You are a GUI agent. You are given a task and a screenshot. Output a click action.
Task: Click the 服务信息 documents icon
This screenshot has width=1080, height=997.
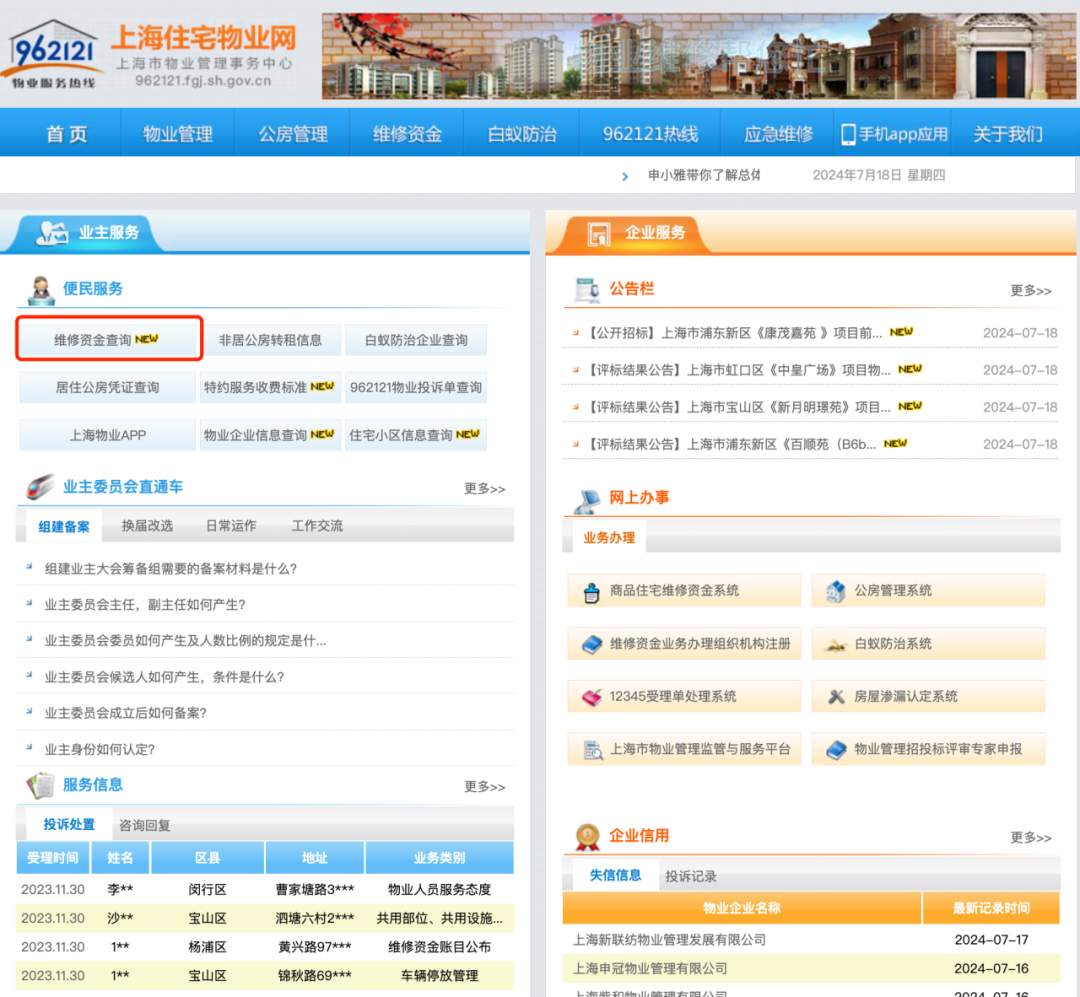pos(41,785)
